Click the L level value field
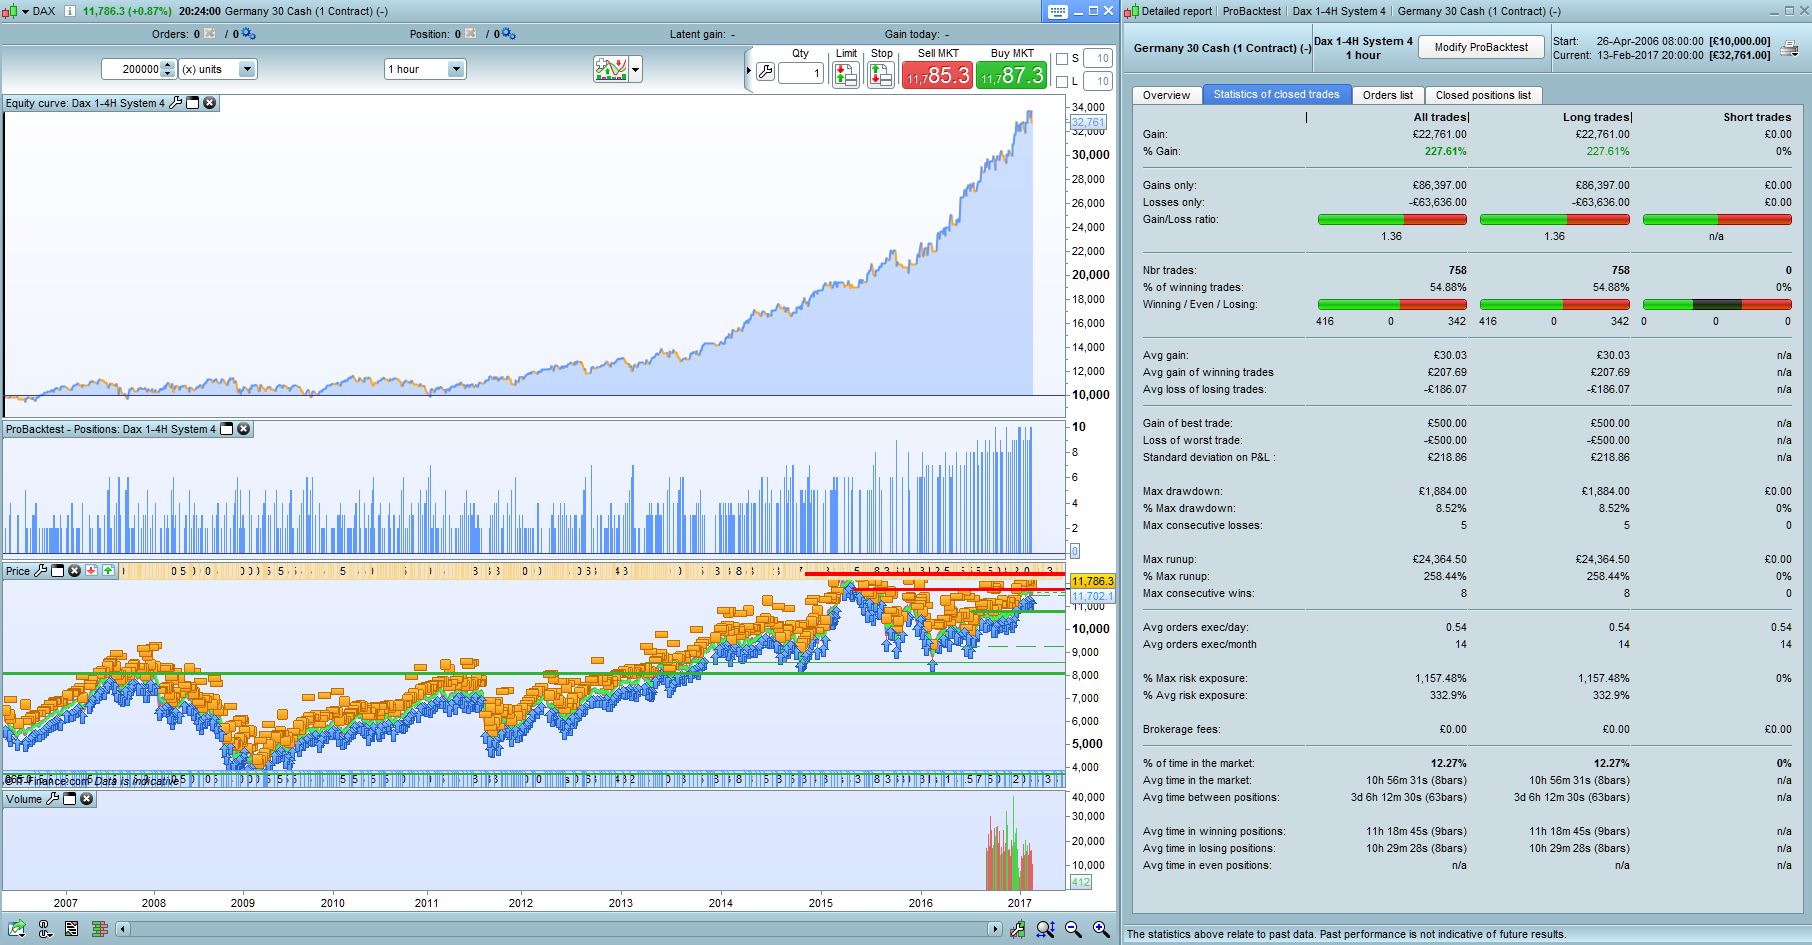 tap(1098, 82)
